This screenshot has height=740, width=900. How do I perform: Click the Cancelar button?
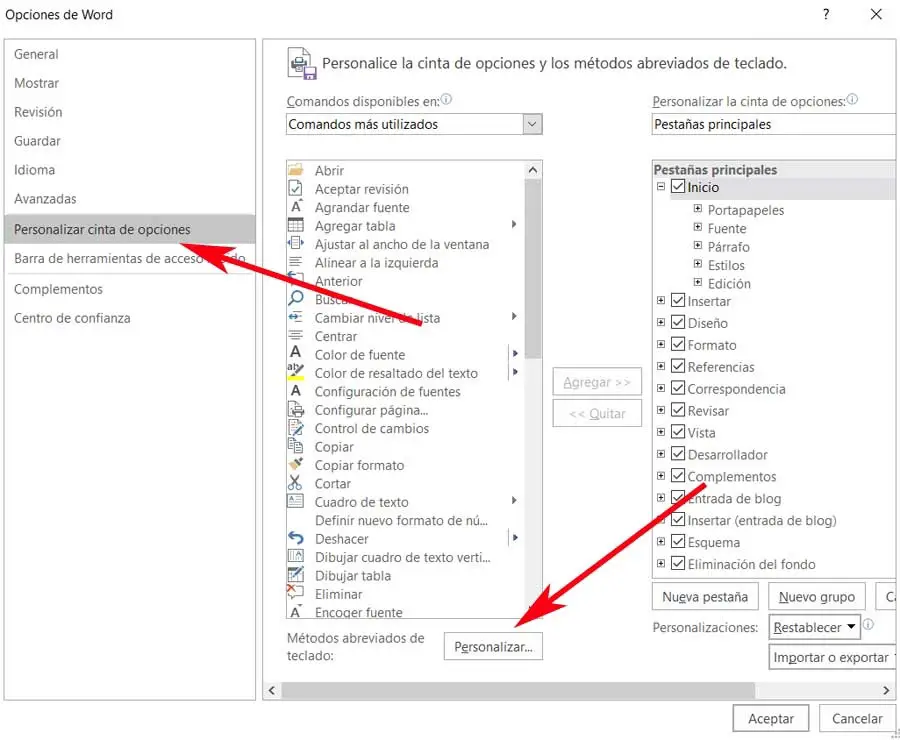(x=857, y=718)
